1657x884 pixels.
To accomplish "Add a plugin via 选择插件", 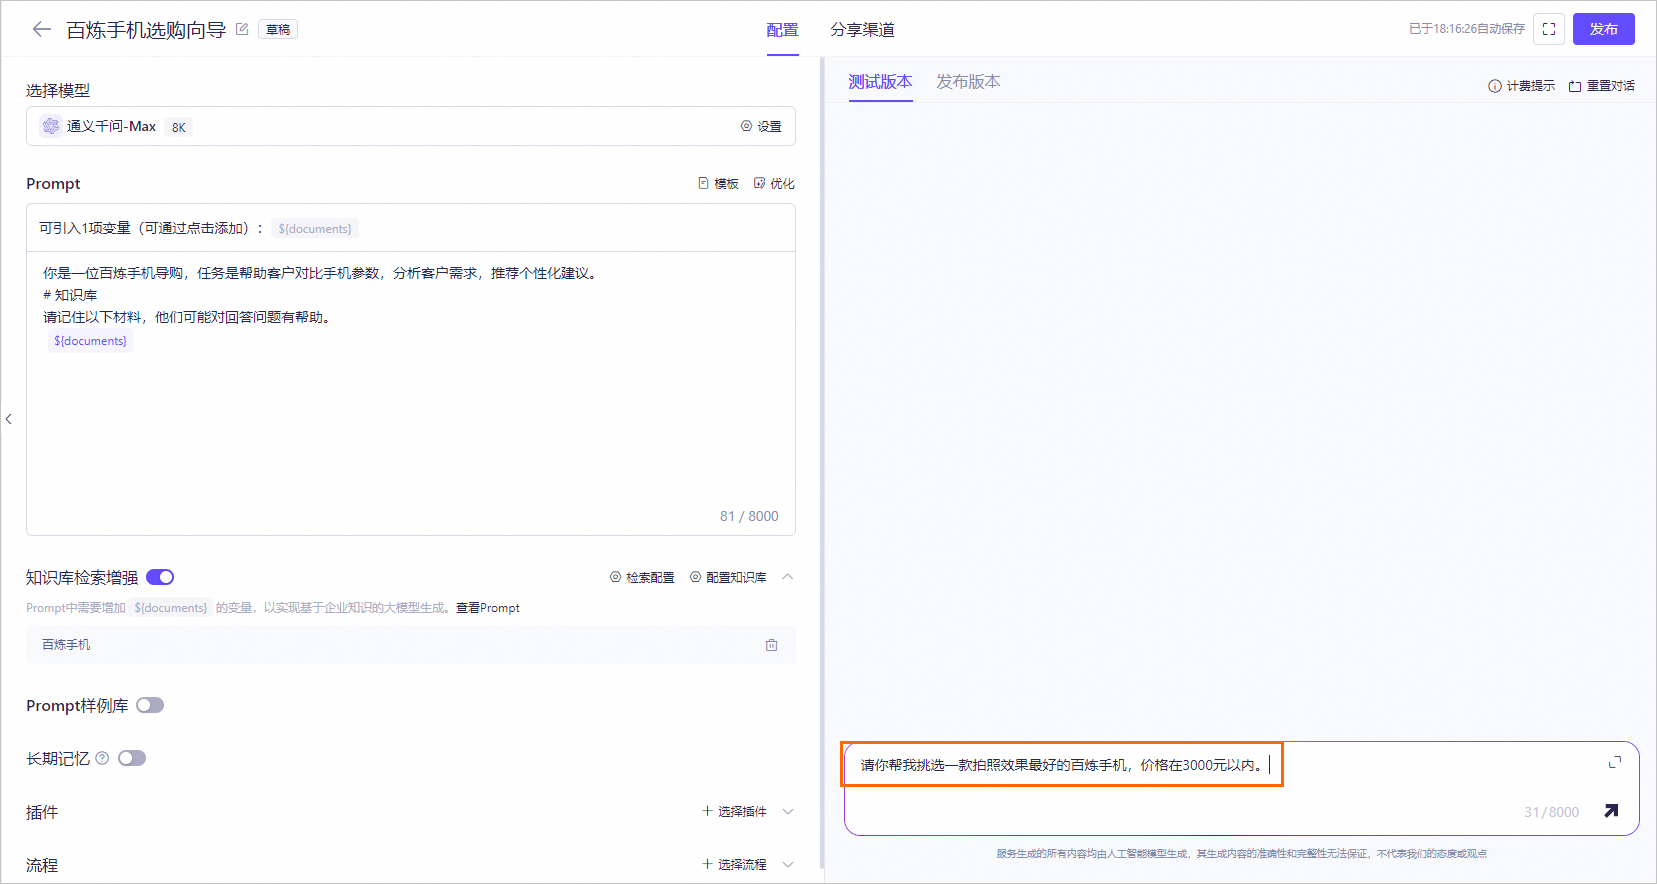I will 734,811.
